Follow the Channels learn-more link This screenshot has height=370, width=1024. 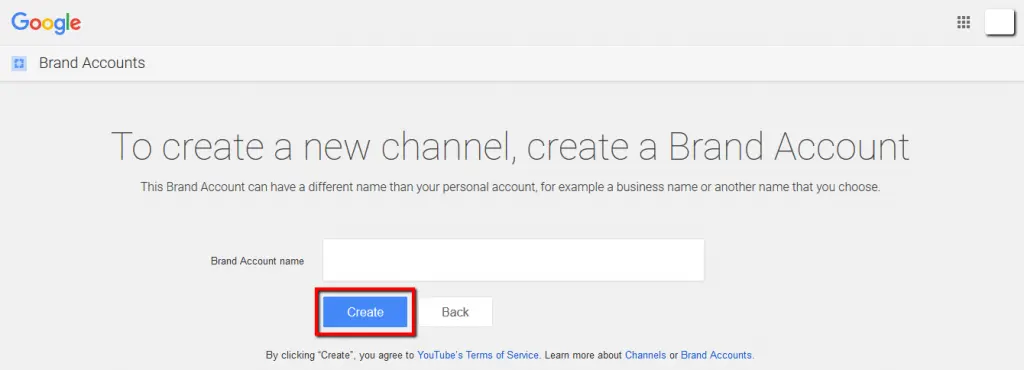click(645, 355)
